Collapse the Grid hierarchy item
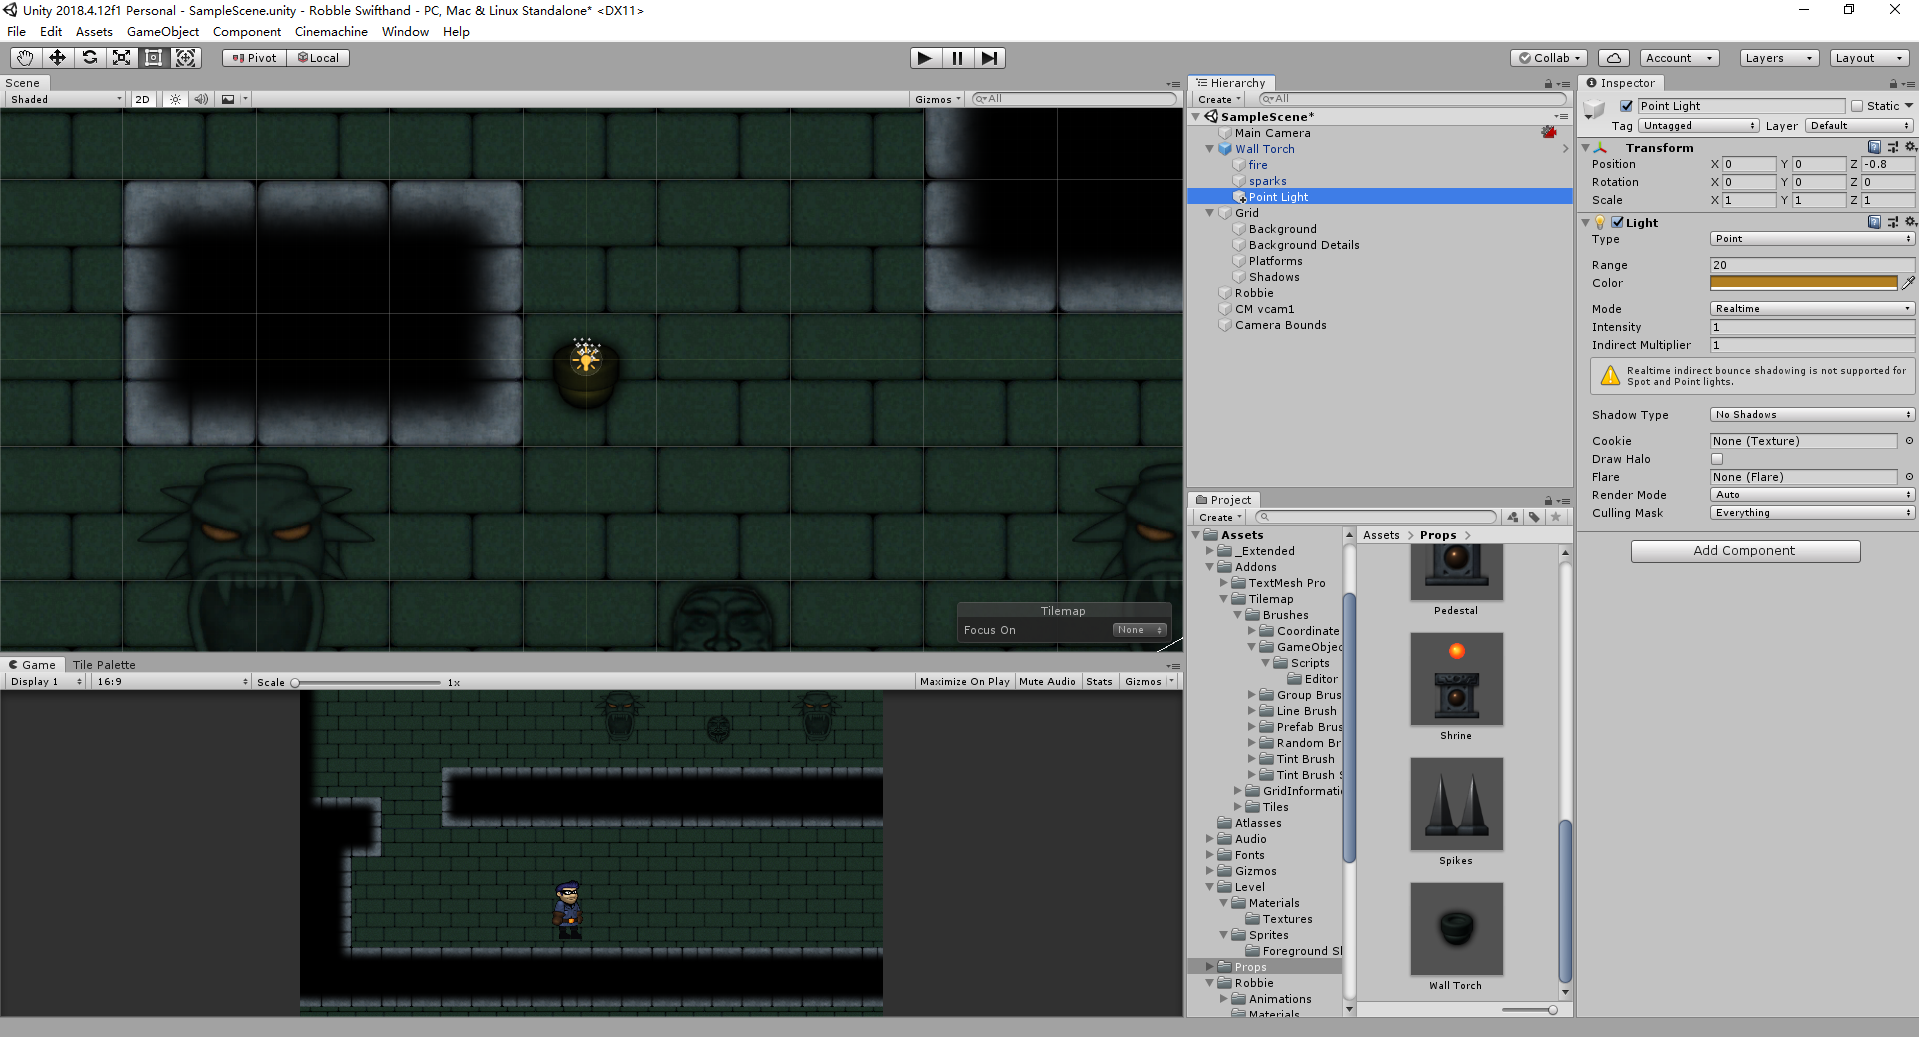1919x1037 pixels. [1209, 213]
